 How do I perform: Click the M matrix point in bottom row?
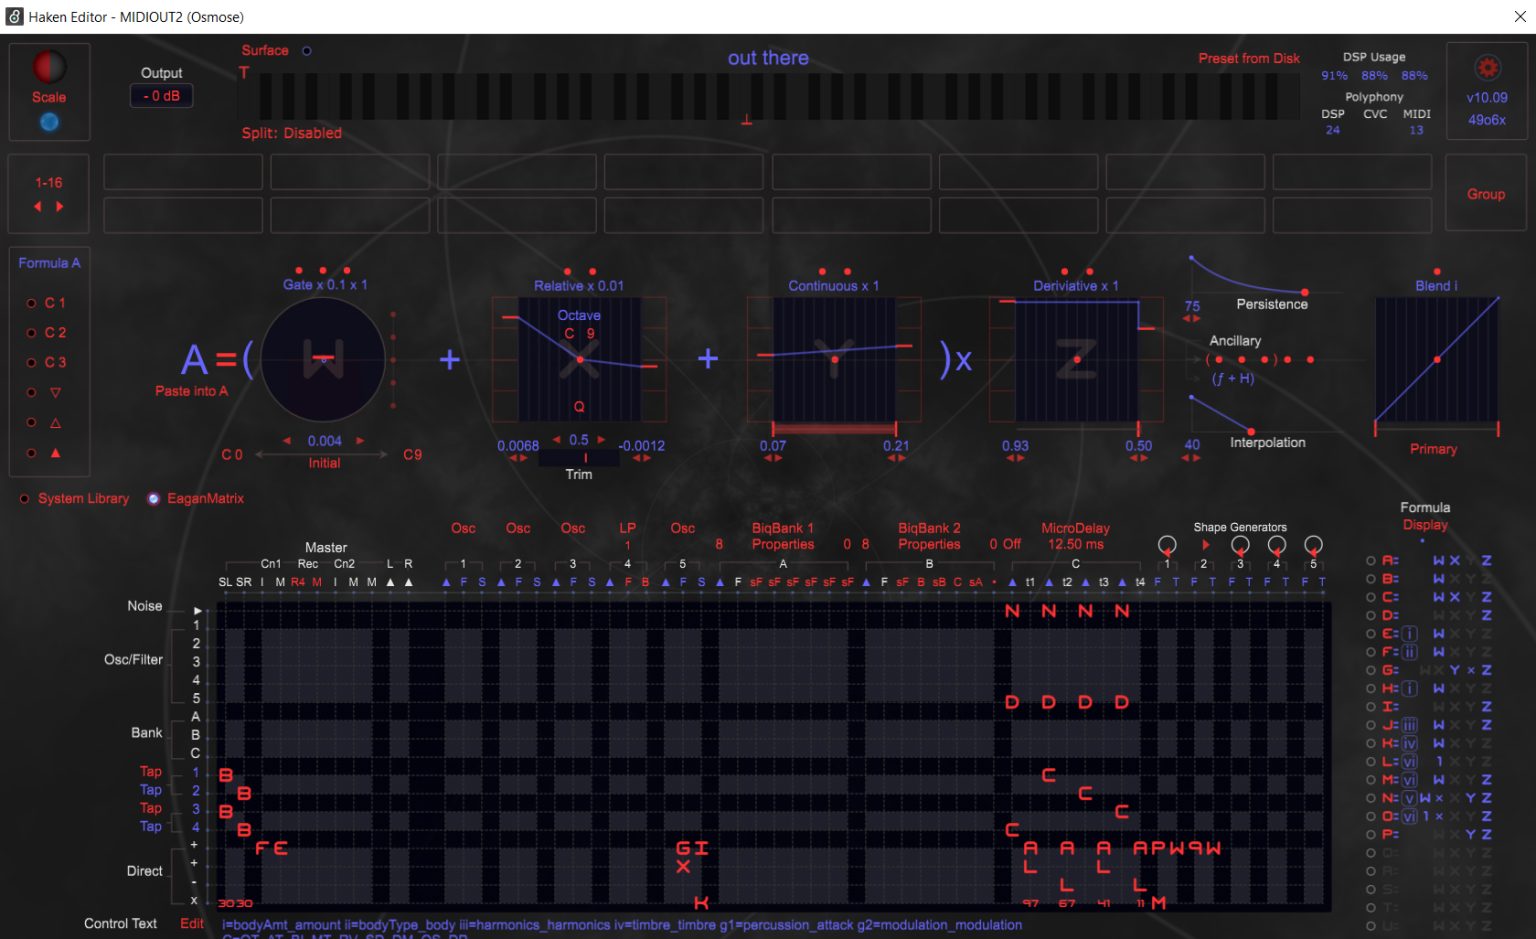(x=1158, y=902)
